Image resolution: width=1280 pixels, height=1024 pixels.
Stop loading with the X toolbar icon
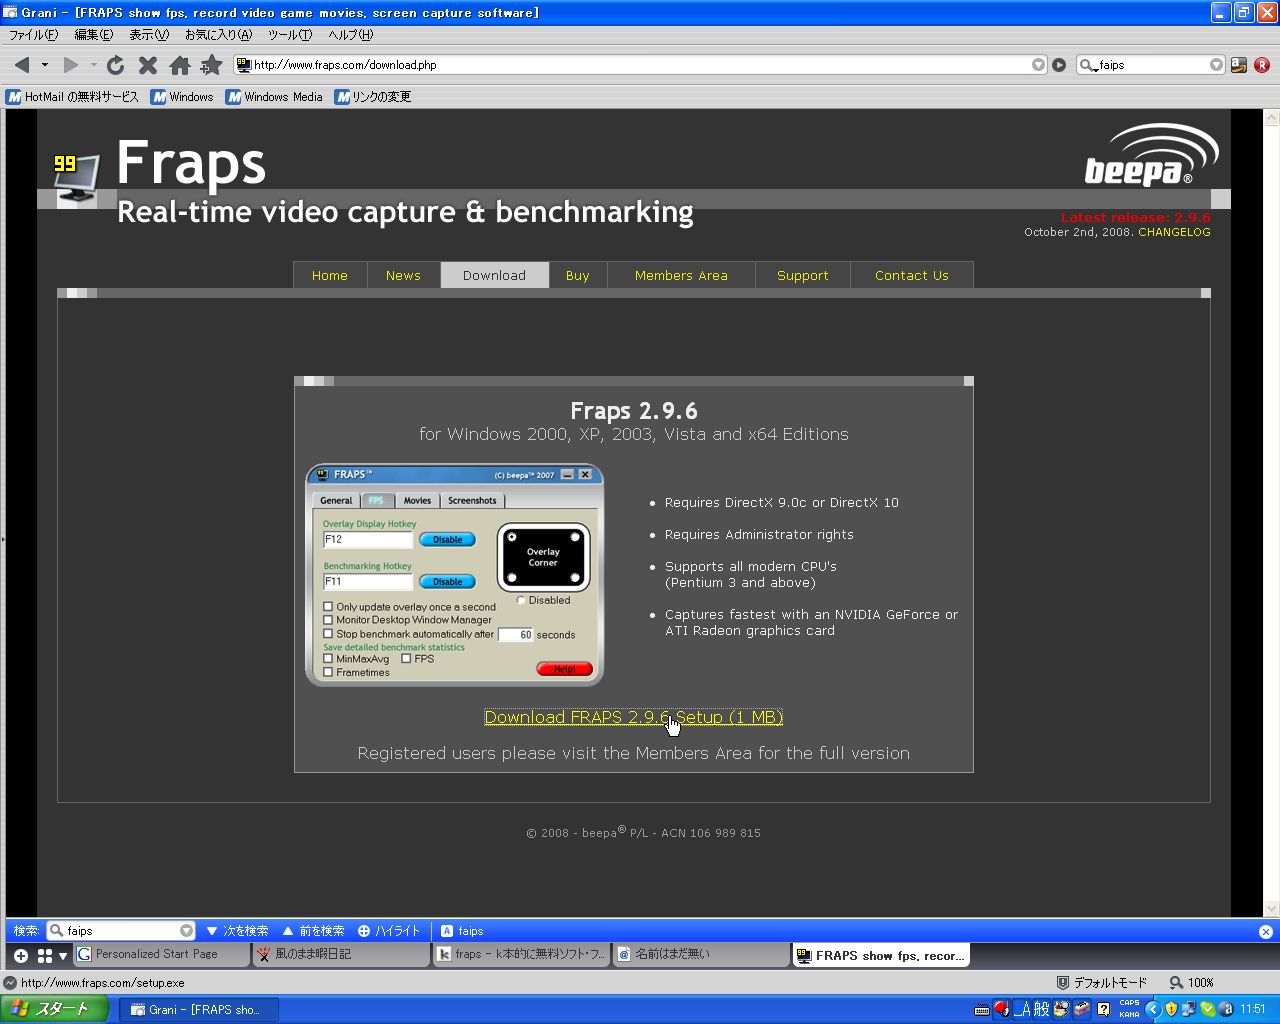coord(148,65)
